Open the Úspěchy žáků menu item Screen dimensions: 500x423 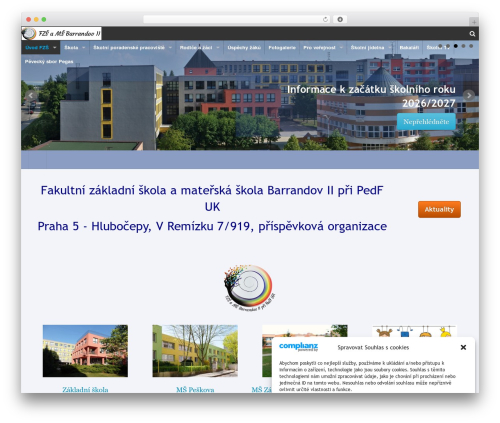tap(244, 48)
